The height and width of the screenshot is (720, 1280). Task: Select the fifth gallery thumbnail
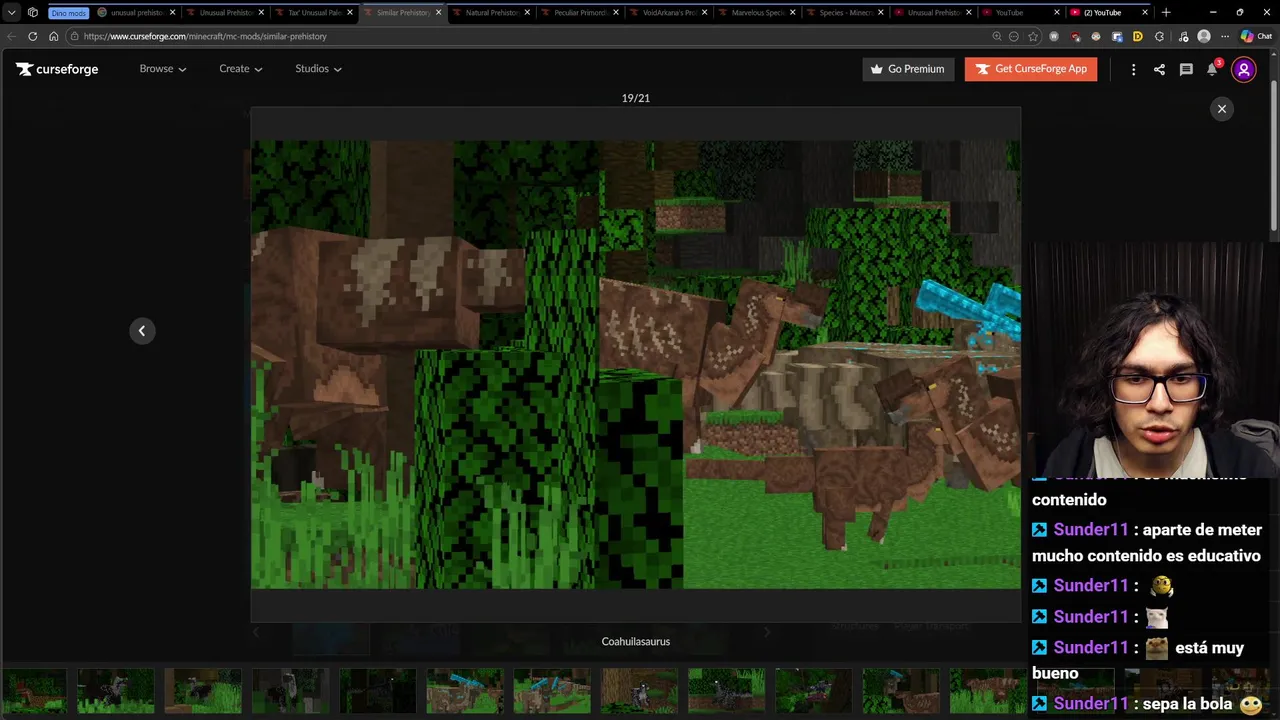[x=377, y=692]
